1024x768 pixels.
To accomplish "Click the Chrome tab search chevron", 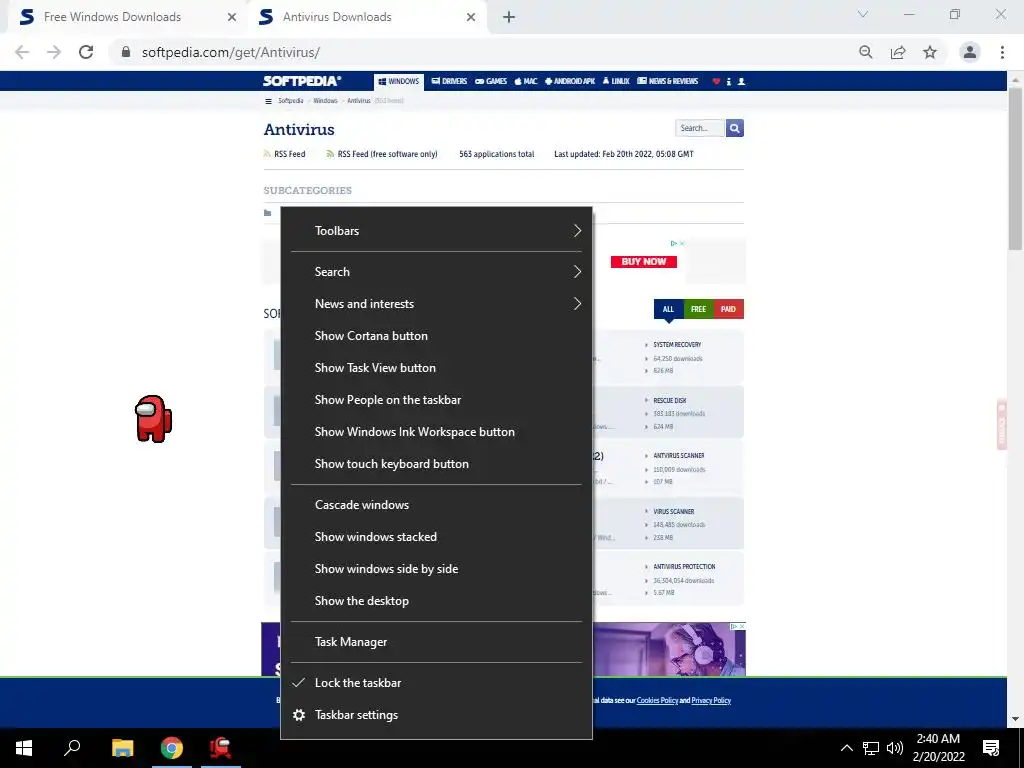I will [863, 14].
